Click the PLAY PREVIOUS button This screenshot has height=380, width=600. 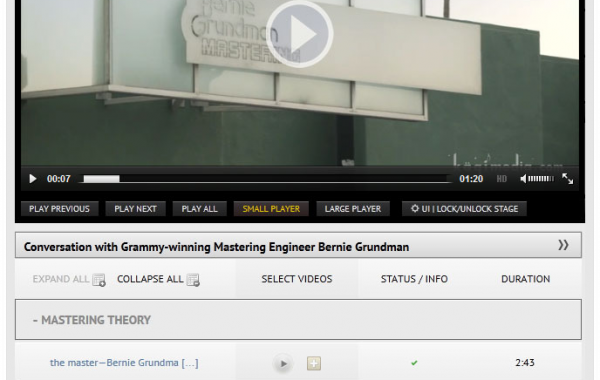pyautogui.click(x=59, y=209)
